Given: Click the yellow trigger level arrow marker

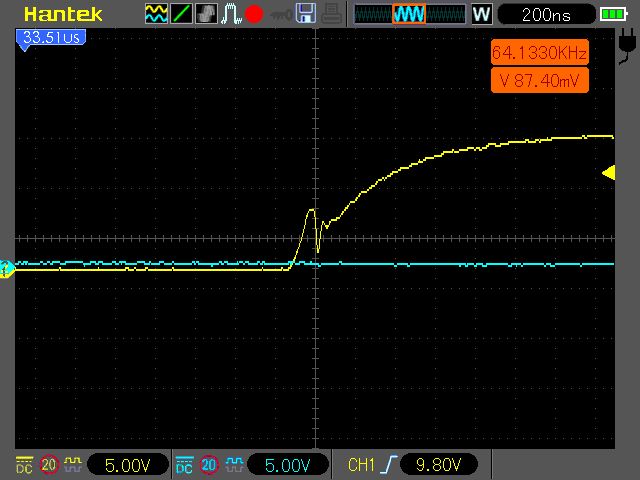Looking at the screenshot, I should 609,173.
